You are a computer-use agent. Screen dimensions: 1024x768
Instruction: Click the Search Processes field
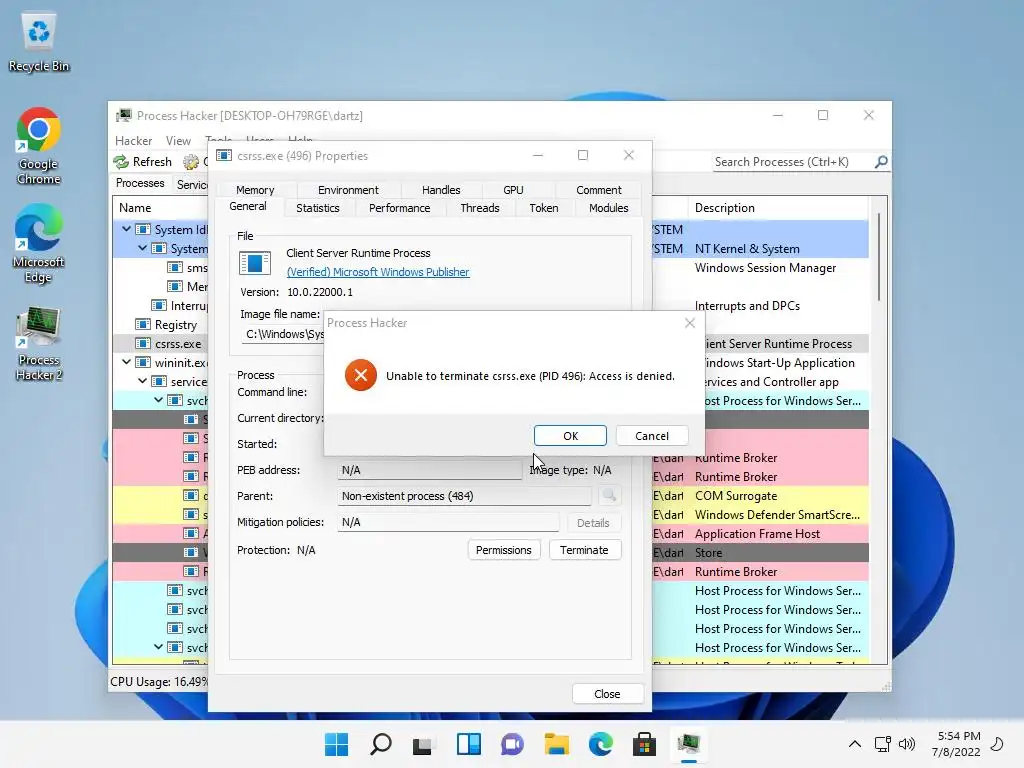793,161
